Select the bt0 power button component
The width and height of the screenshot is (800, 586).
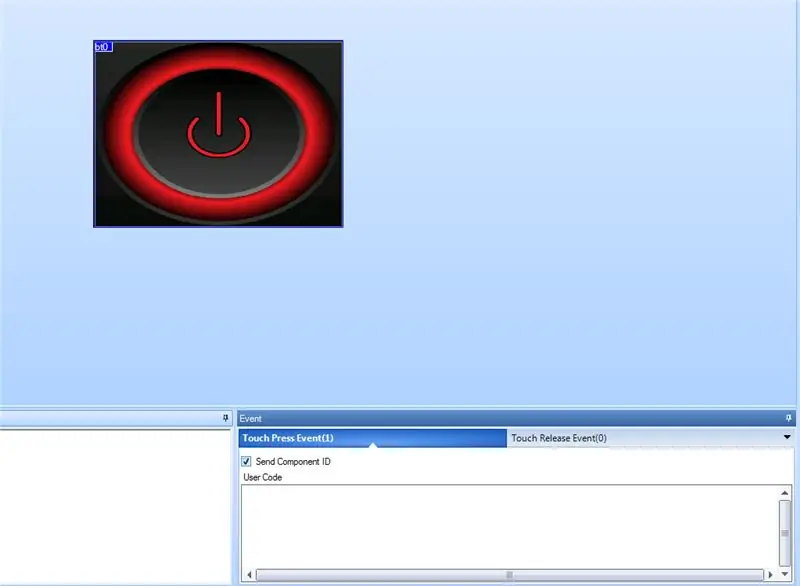click(218, 134)
